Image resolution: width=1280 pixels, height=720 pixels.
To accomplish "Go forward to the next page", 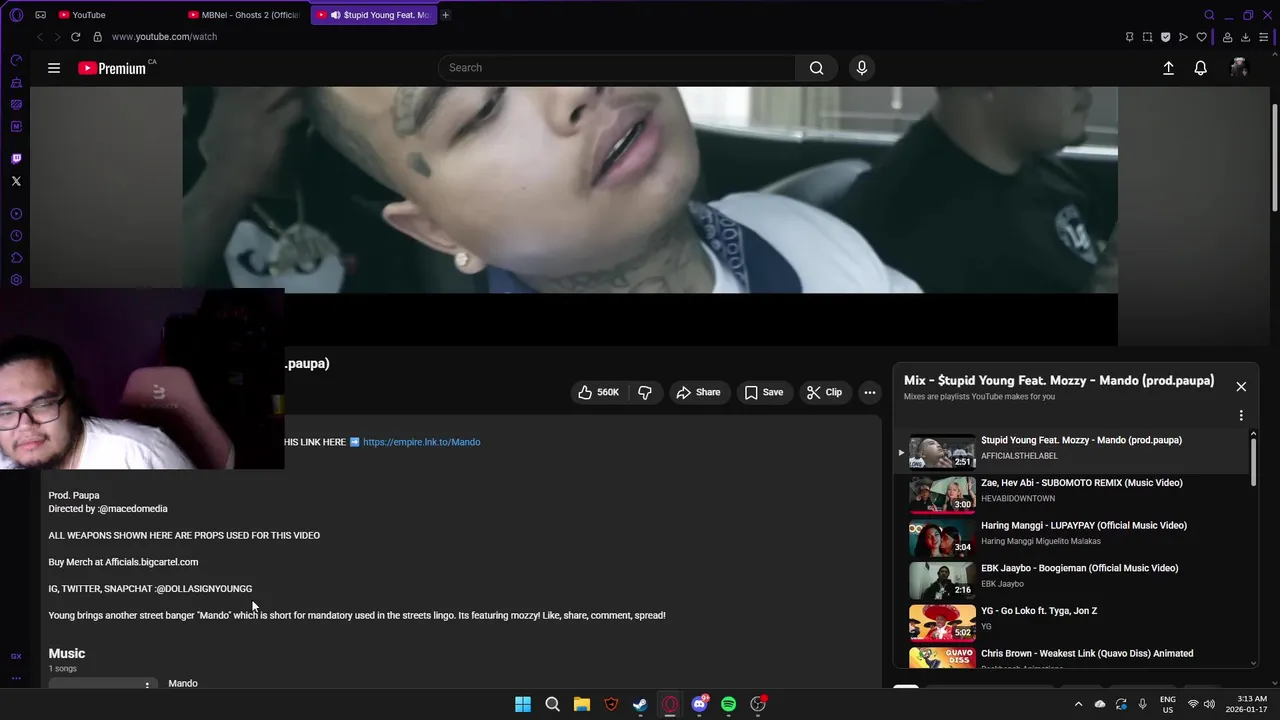I will 57,37.
